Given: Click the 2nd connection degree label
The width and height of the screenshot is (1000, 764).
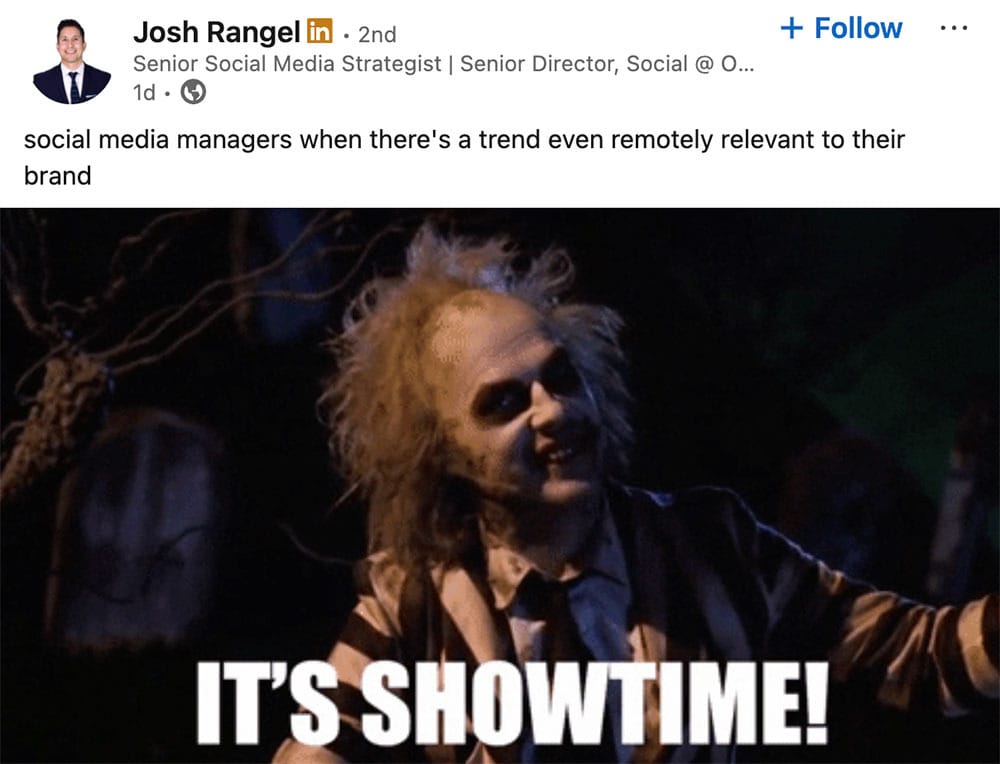Looking at the screenshot, I should (x=377, y=34).
